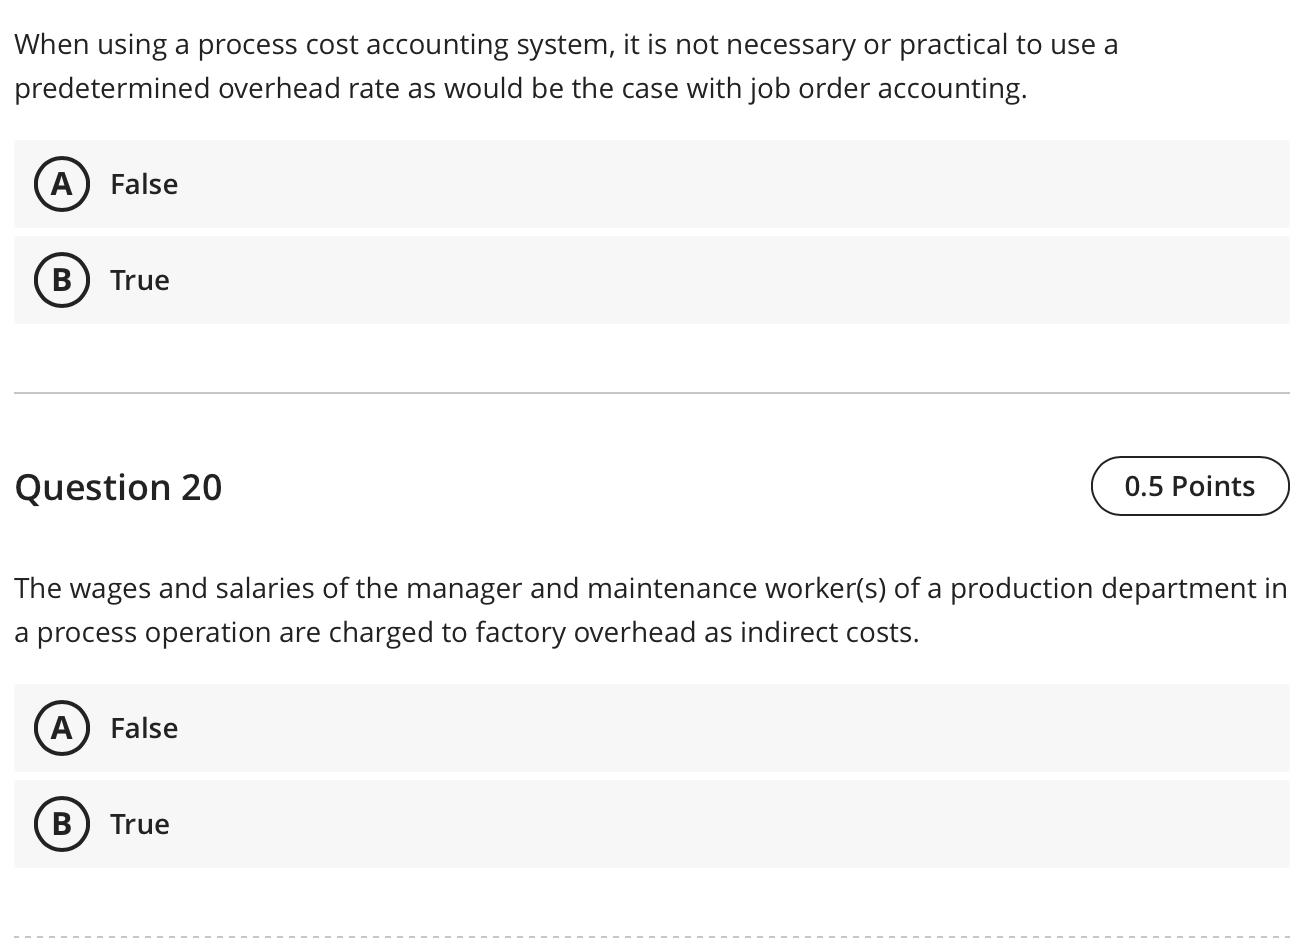Select the True answer row in the top question
1312x944 pixels.
[x=650, y=280]
